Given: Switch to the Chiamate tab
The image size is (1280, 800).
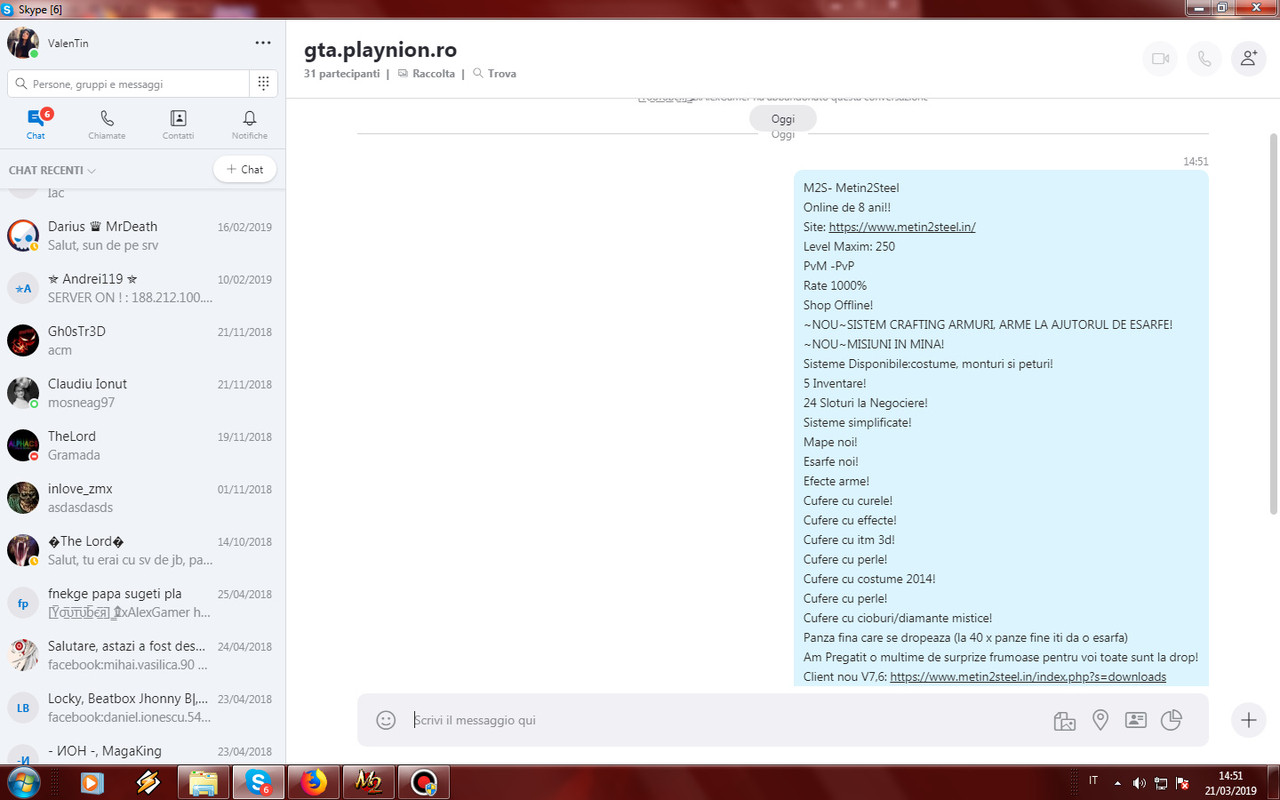Looking at the screenshot, I should click(107, 125).
